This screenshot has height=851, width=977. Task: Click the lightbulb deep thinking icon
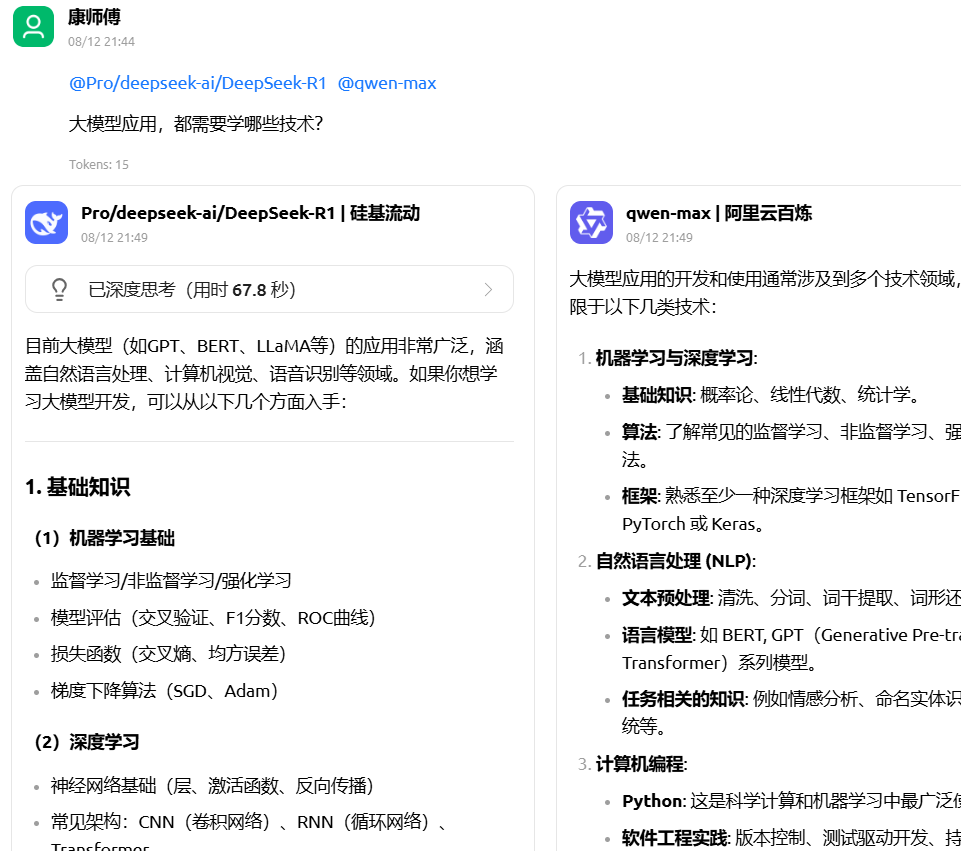pos(59,290)
